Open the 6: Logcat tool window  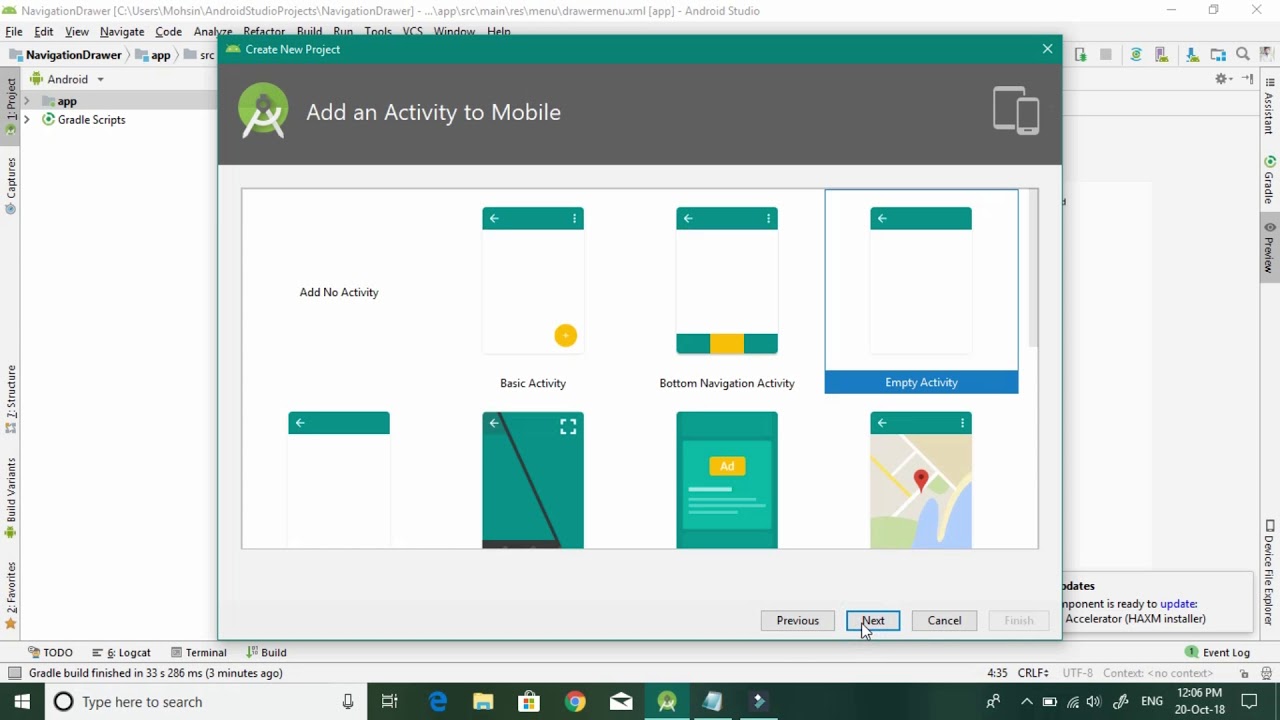121,652
